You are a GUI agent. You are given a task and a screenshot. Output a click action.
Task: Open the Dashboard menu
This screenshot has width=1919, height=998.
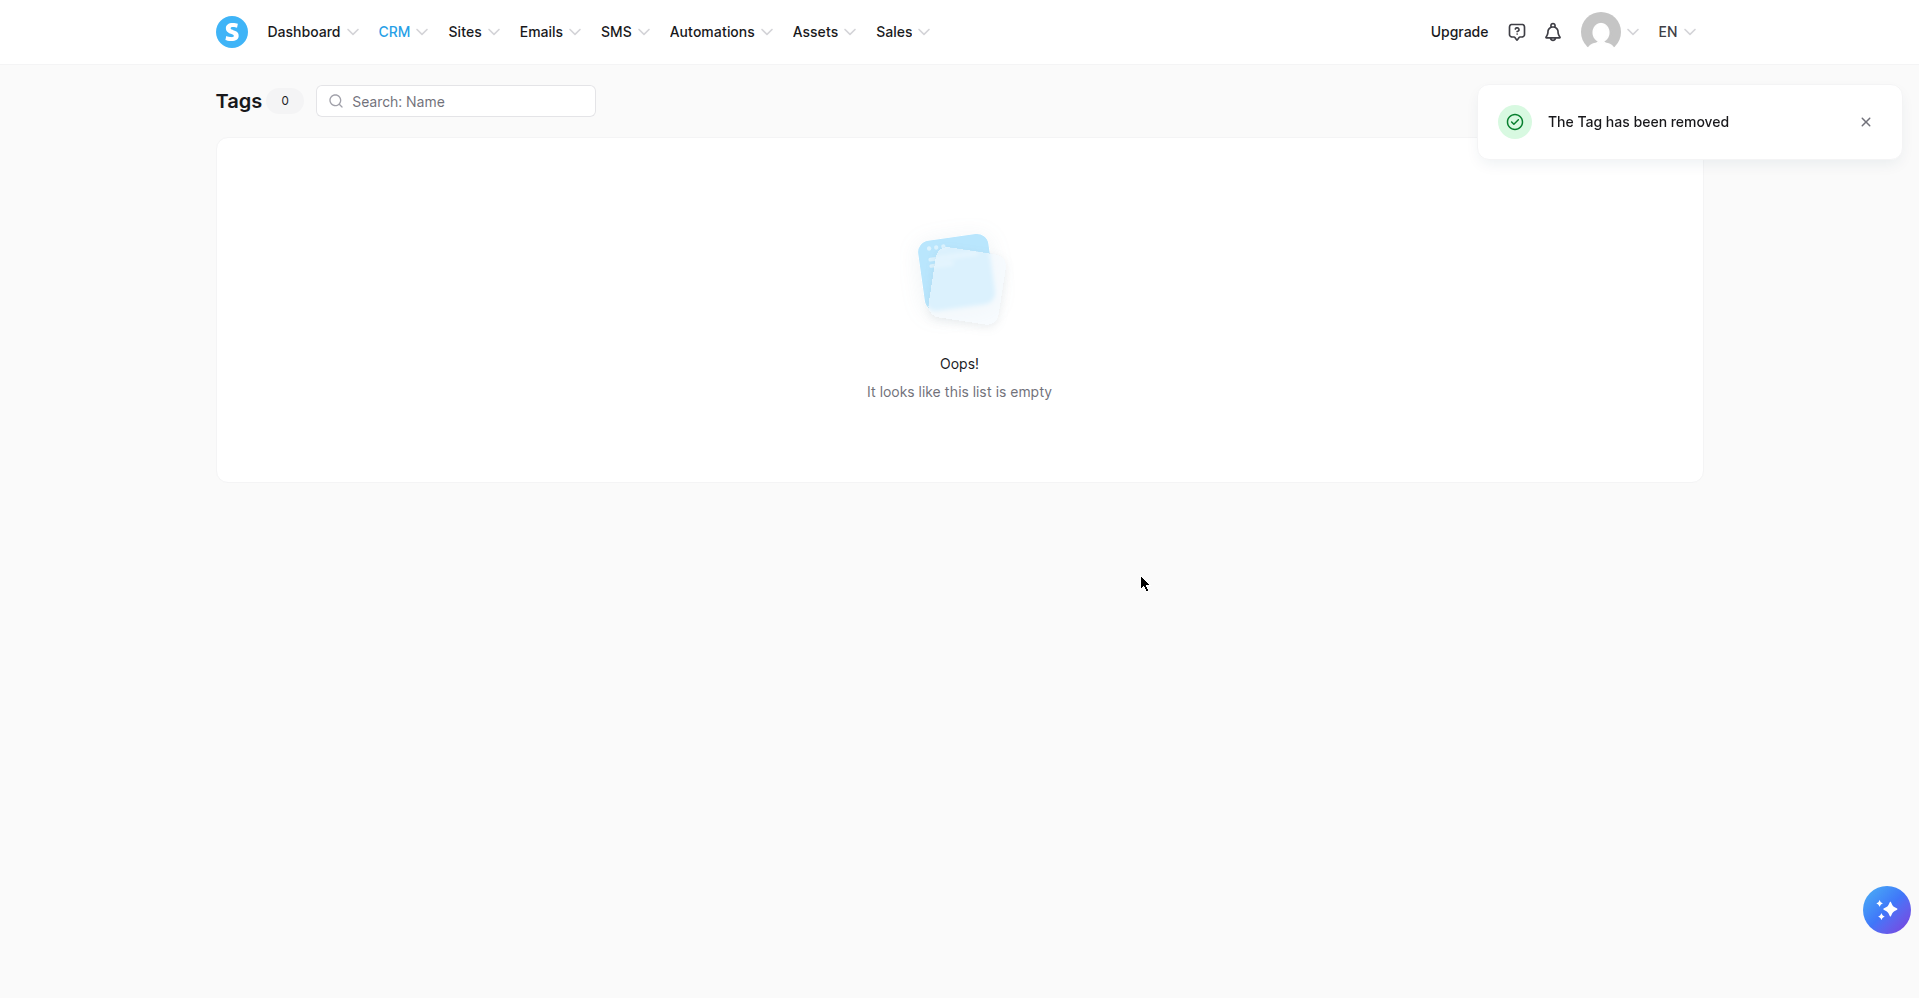312,32
